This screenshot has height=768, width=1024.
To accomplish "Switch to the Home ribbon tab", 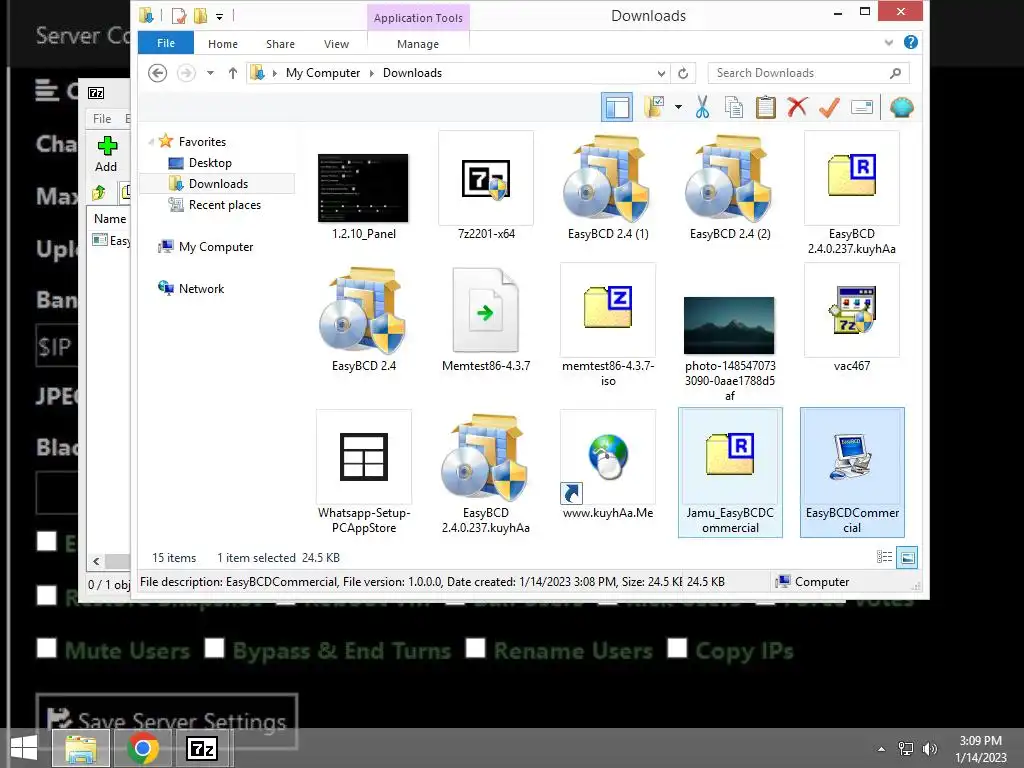I will point(223,44).
